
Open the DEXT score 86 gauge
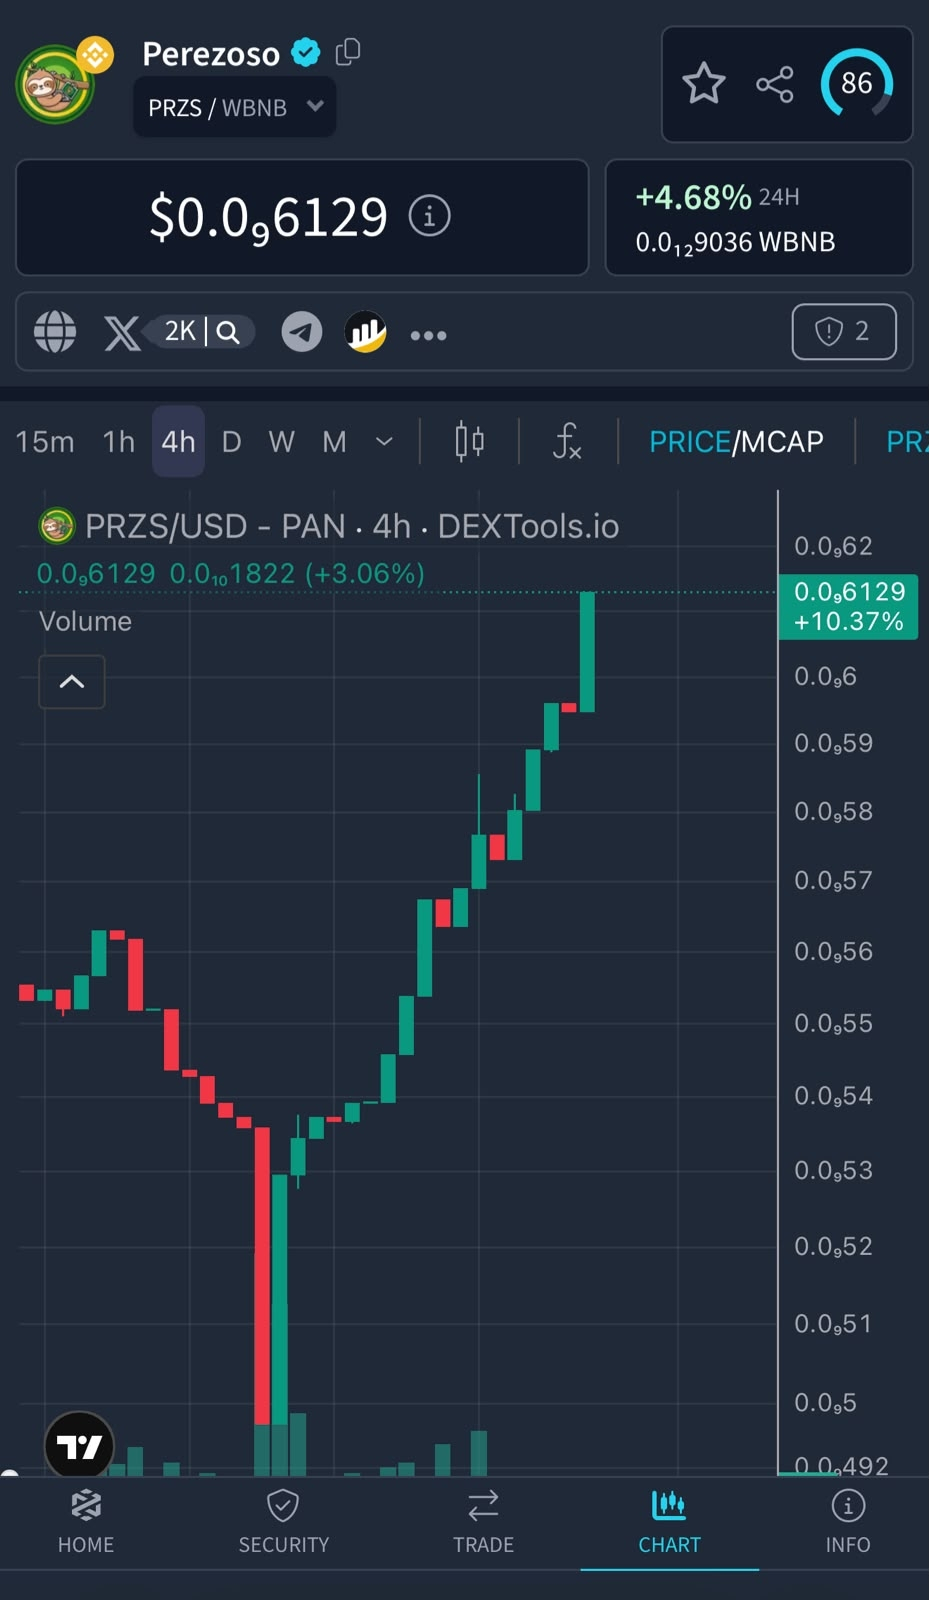(x=857, y=83)
